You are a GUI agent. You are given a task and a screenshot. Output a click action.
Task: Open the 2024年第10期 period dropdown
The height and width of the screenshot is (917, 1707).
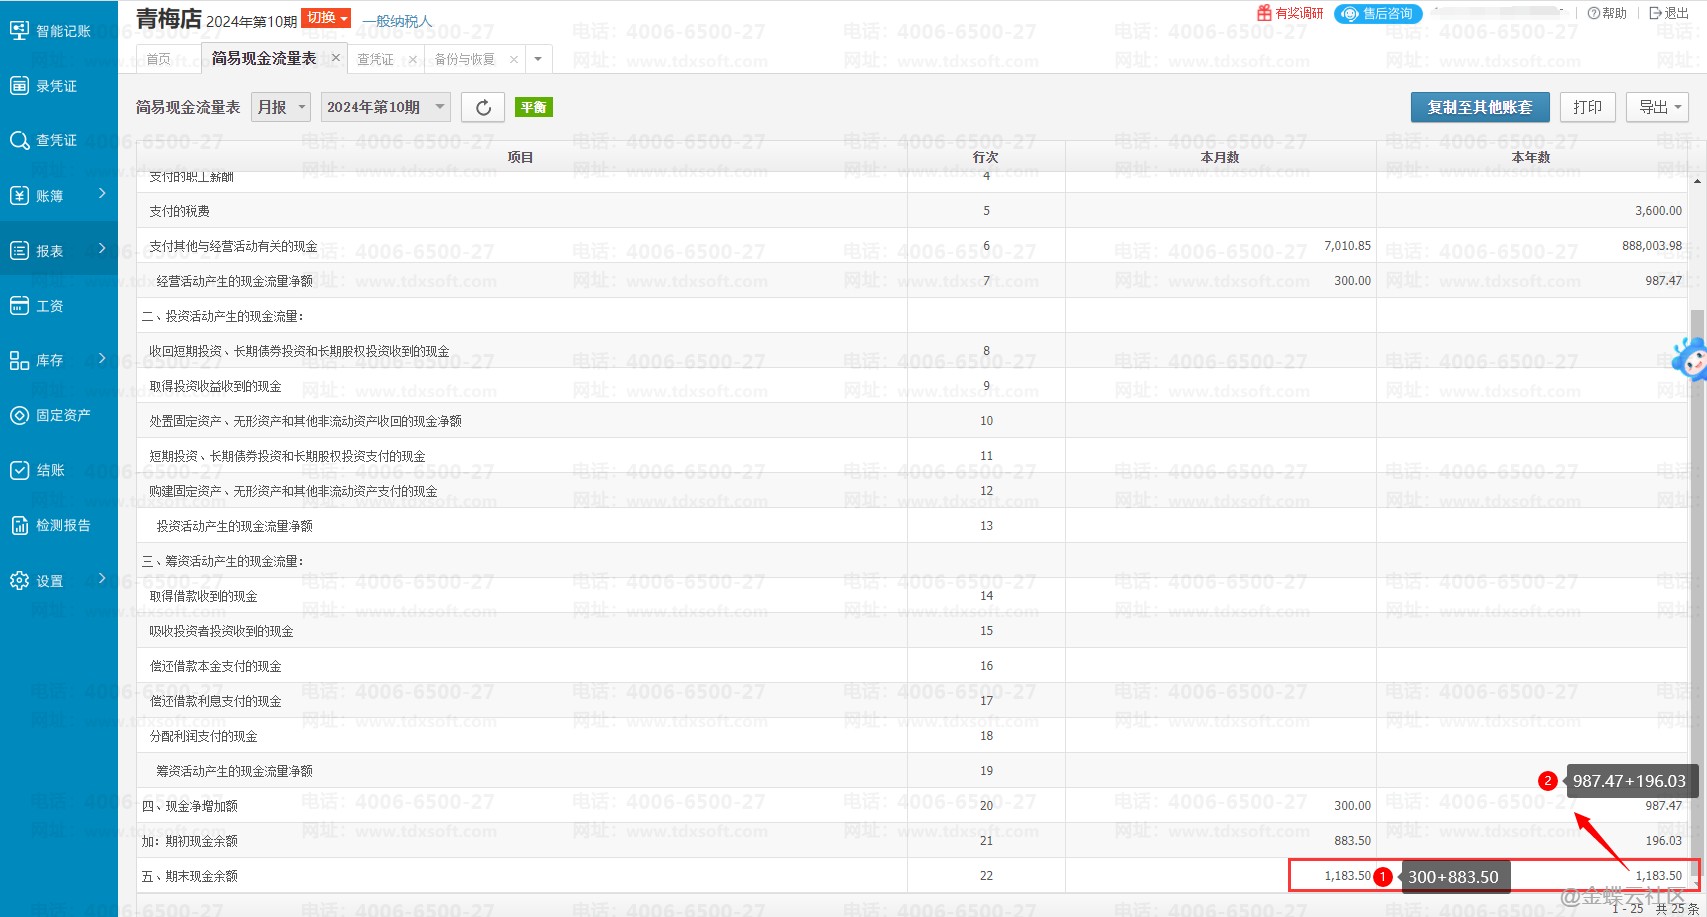(x=386, y=107)
